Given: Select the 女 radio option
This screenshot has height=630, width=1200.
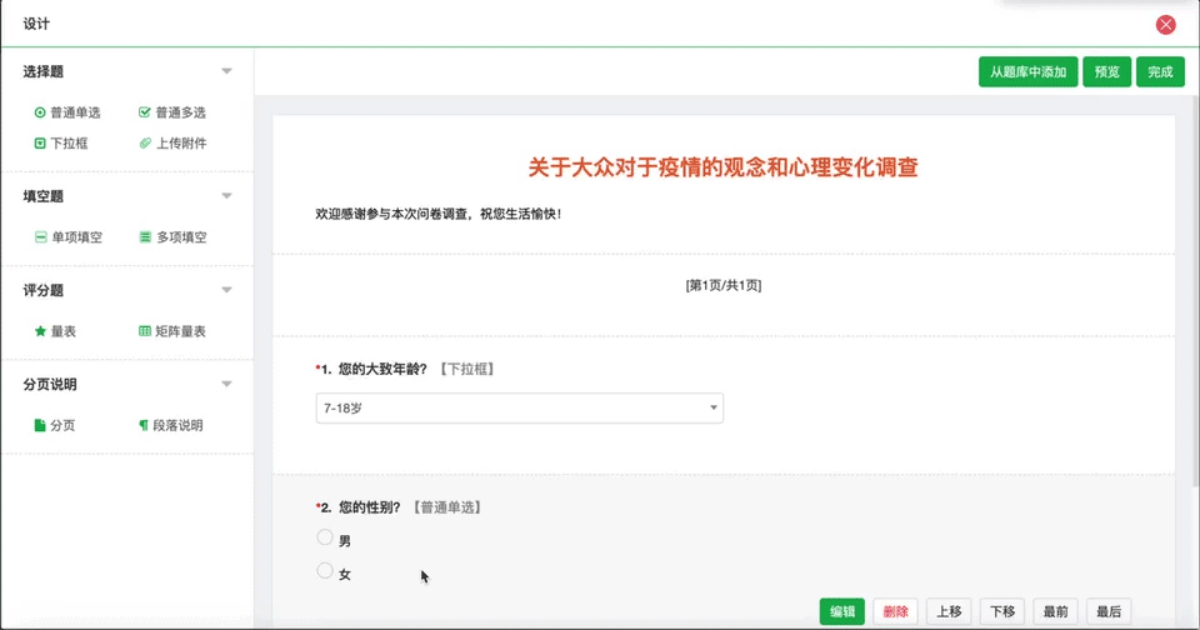Looking at the screenshot, I should tap(325, 571).
